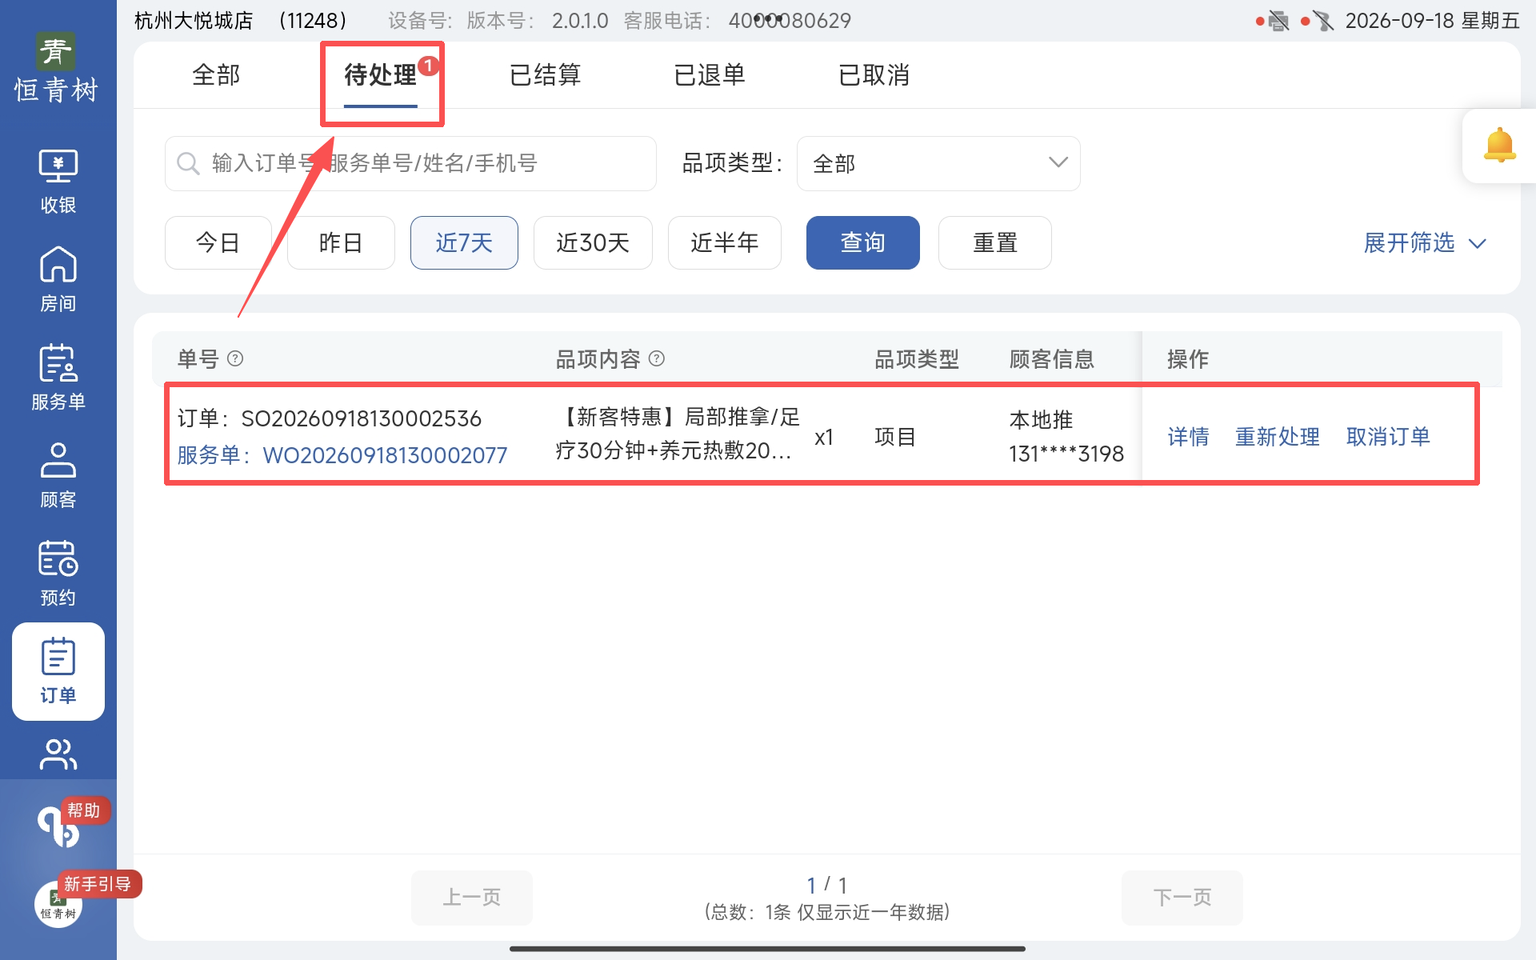Click the notification bell icon

[1499, 146]
